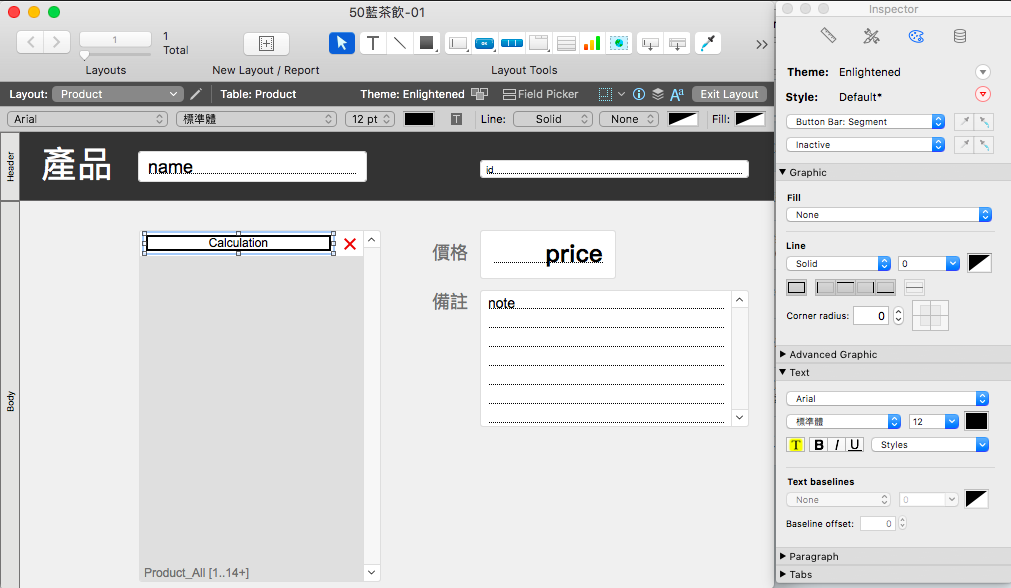This screenshot has height=588, width=1011.
Task: Toggle the left border only button
Action: (x=825, y=288)
